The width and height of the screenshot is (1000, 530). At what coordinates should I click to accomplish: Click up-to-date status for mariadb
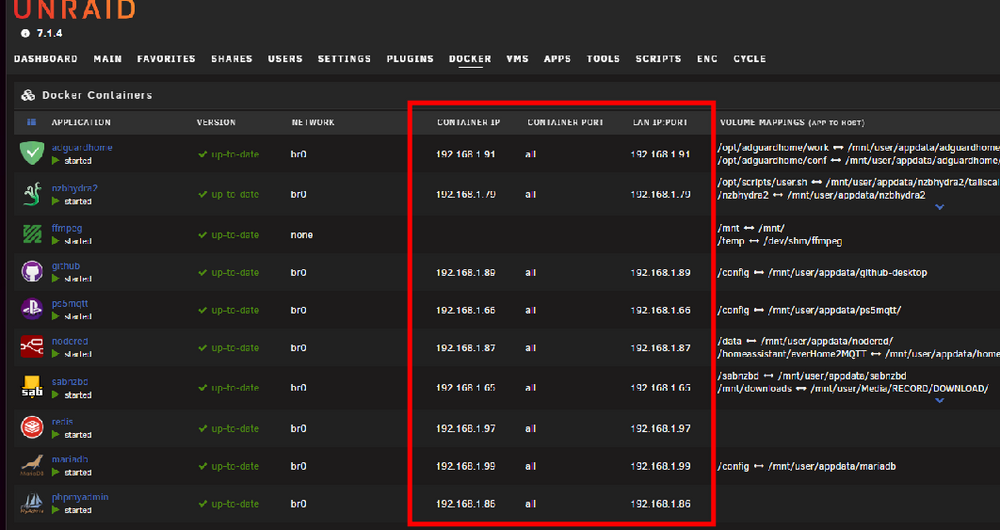[x=228, y=466]
